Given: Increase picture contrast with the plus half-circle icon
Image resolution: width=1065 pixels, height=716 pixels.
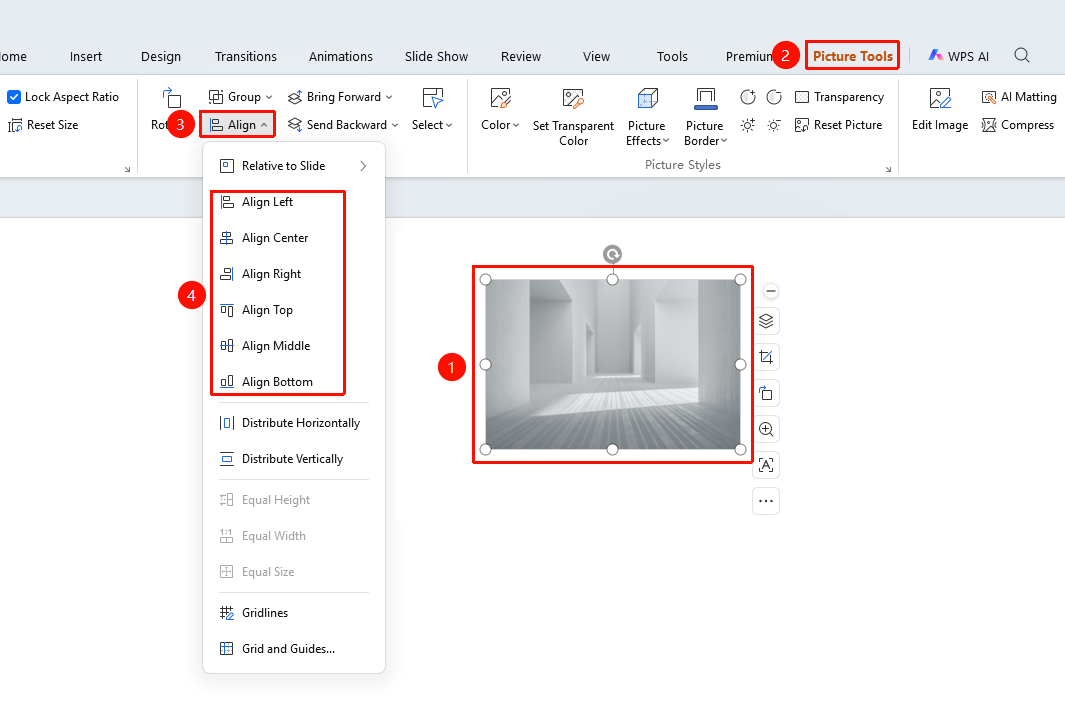Looking at the screenshot, I should point(748,97).
